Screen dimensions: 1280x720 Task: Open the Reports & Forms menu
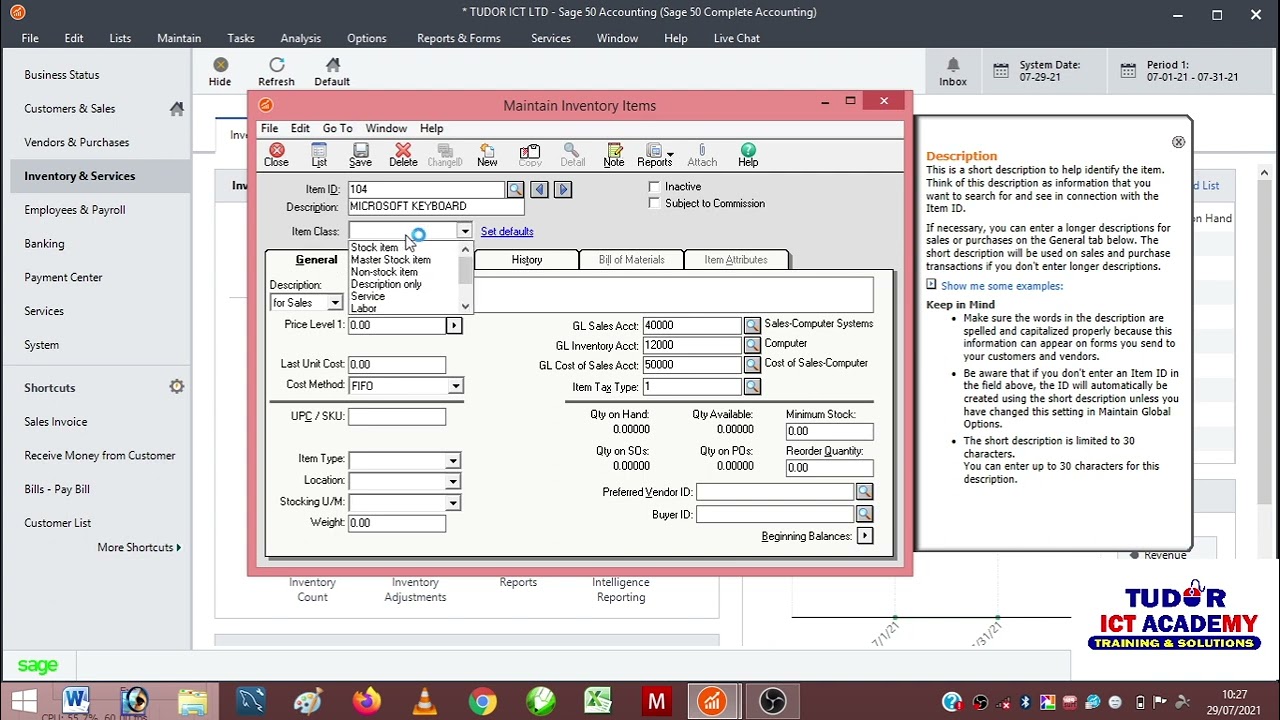(x=459, y=38)
